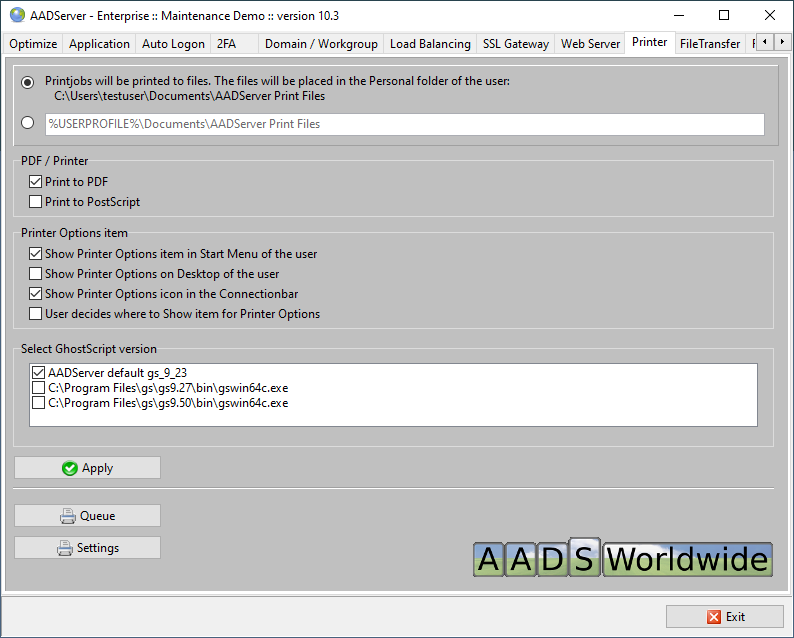Click the AADServer globe icon in title bar
This screenshot has width=794, height=638.
17,15
